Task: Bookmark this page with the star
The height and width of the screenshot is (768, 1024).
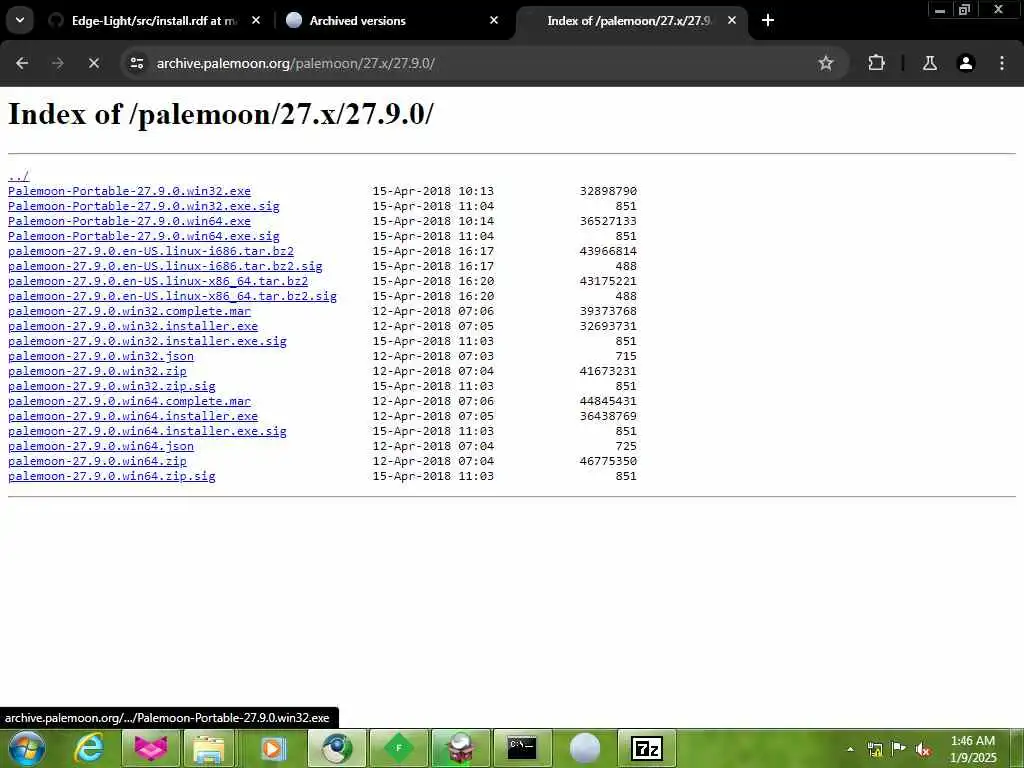Action: [825, 63]
